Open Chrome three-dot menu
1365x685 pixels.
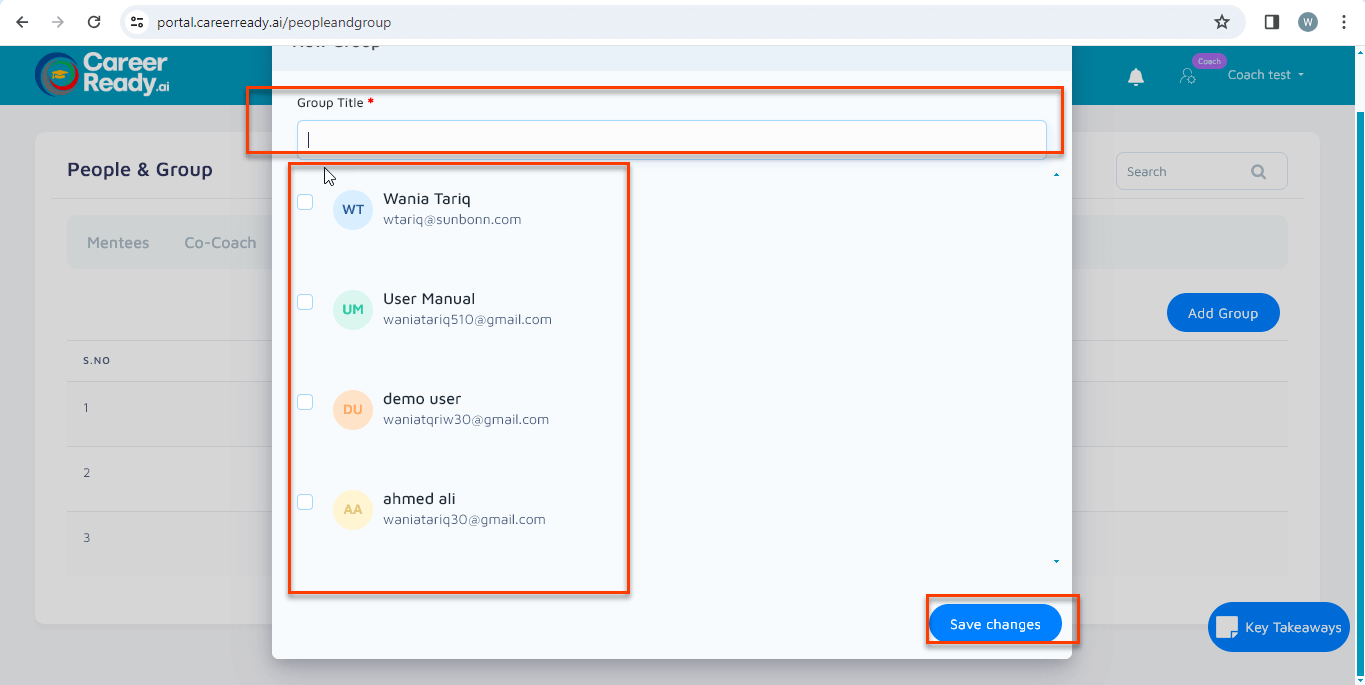tap(1344, 22)
